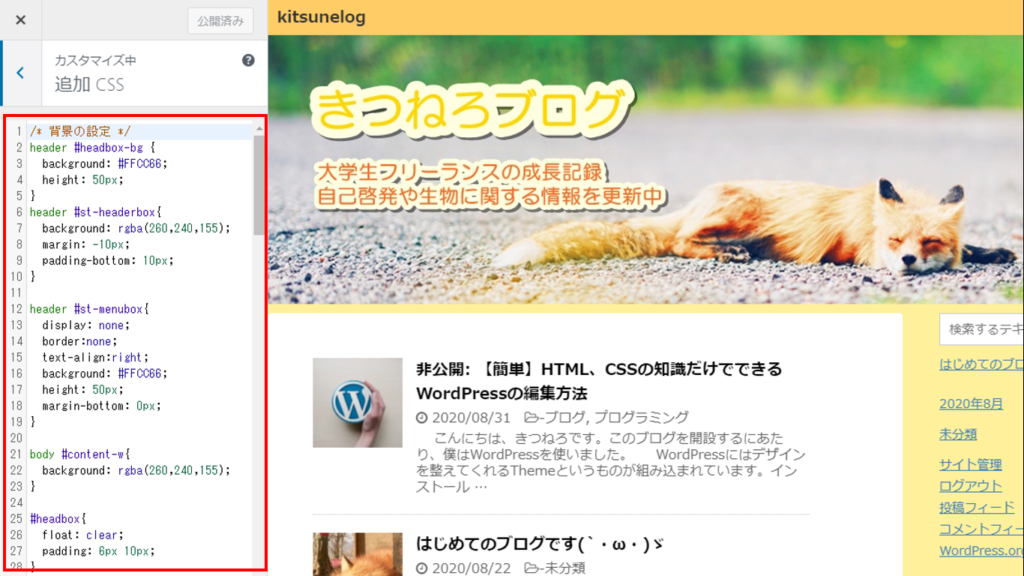
Task: Click the text-align:right line
Action: pos(95,357)
